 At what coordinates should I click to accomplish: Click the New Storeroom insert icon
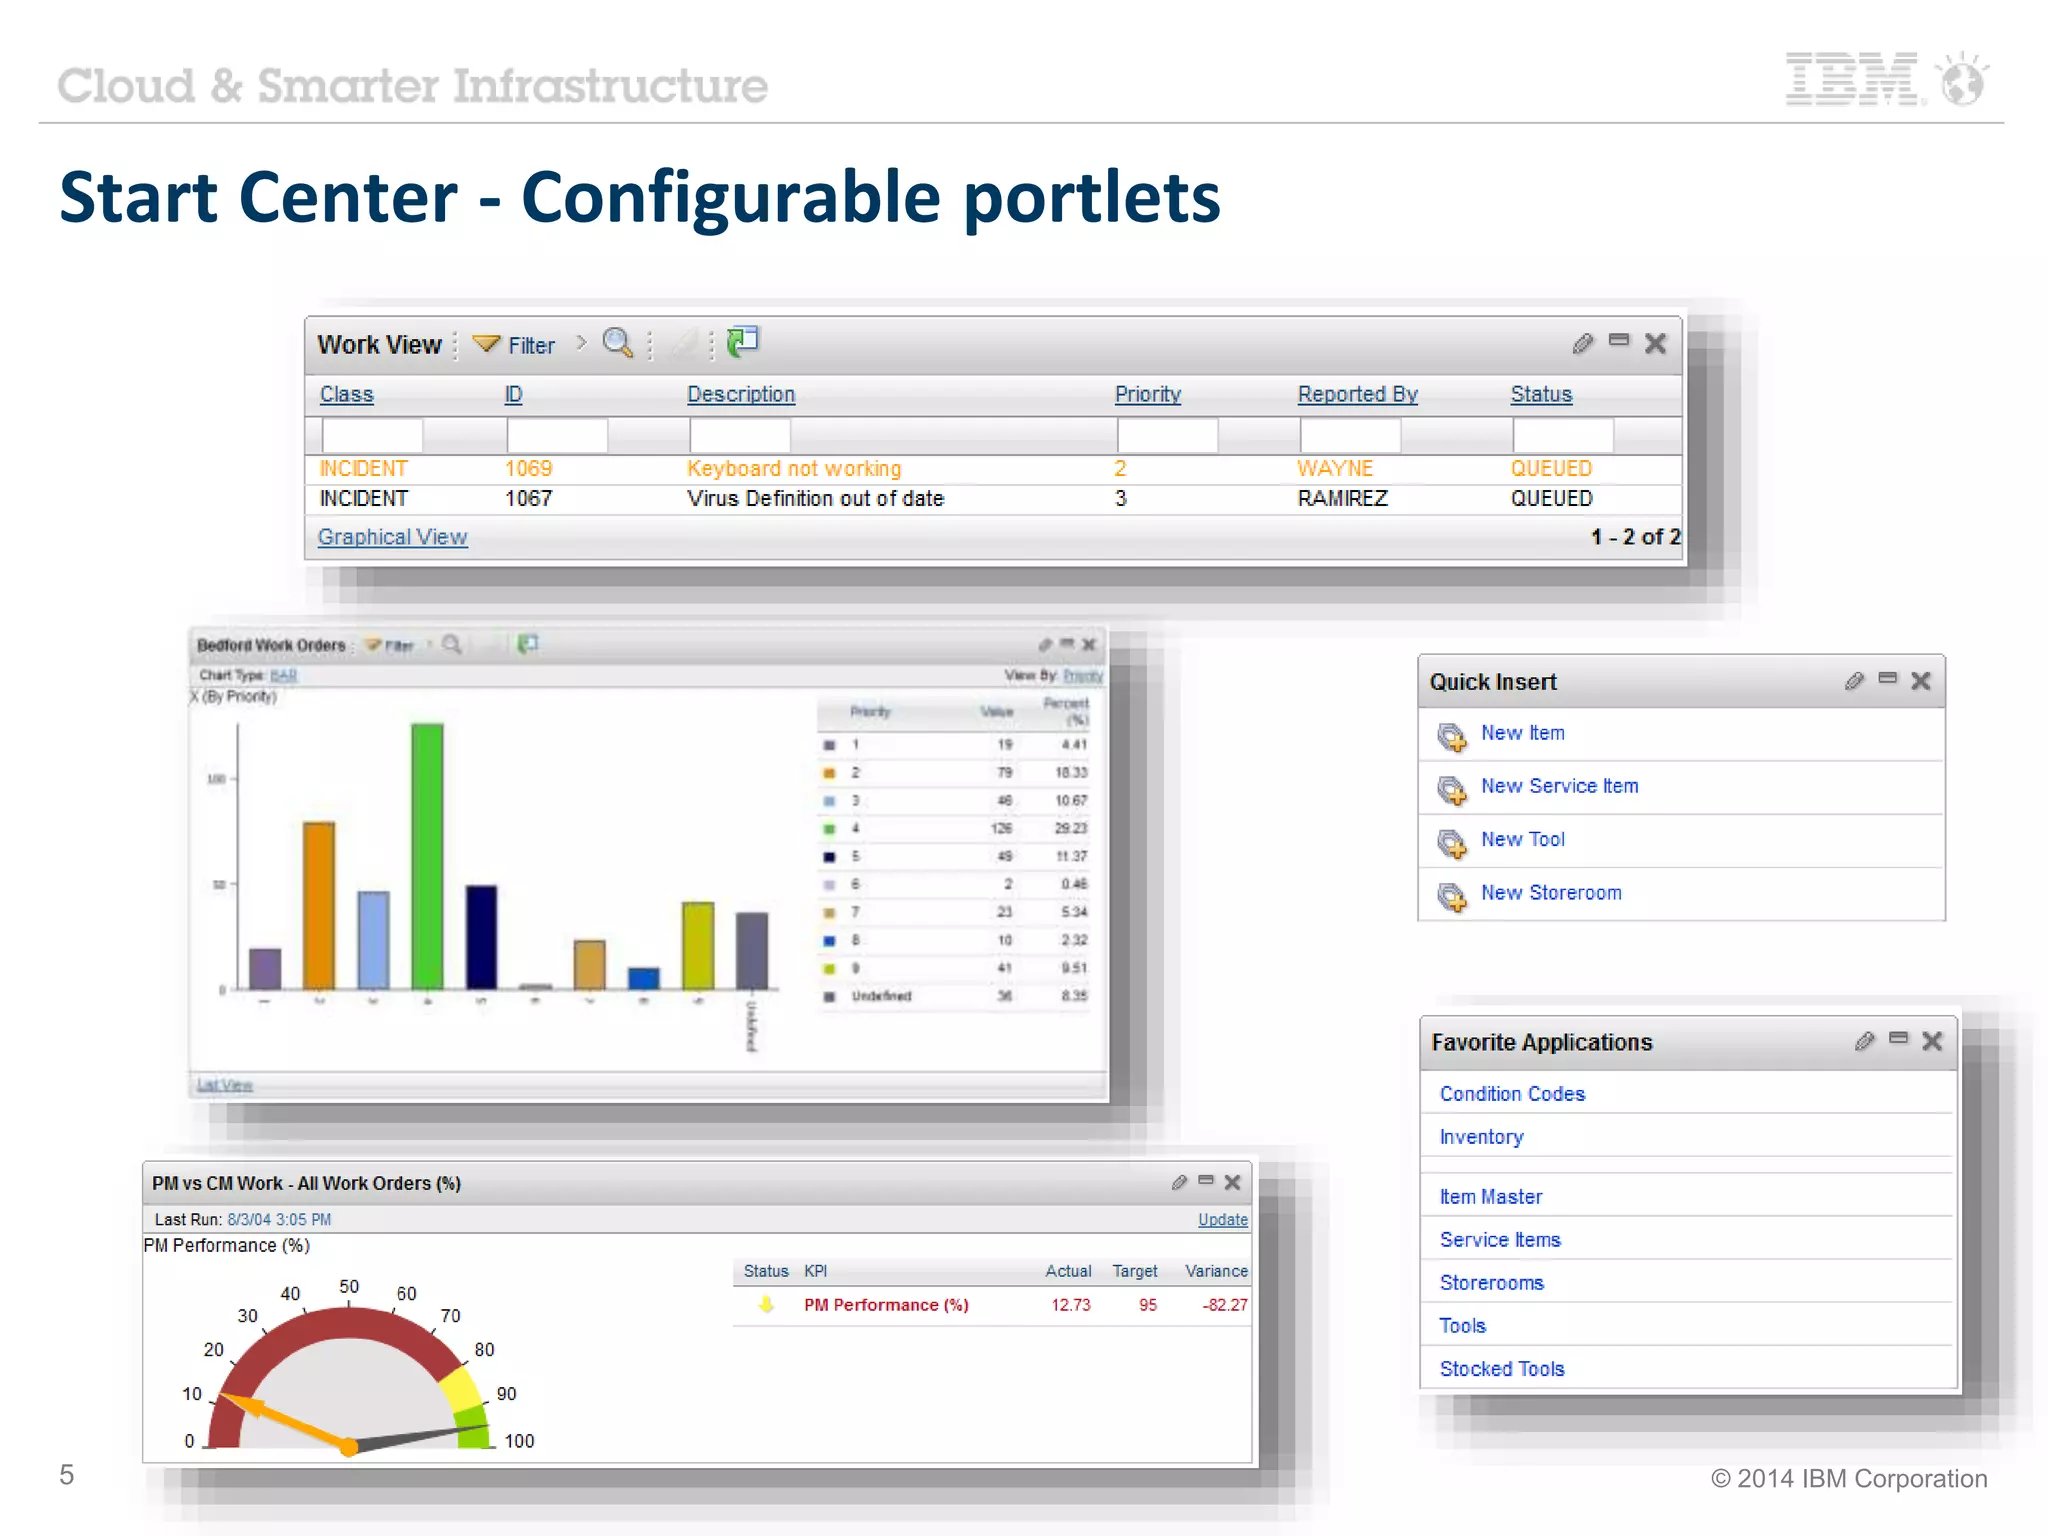pos(1451,896)
